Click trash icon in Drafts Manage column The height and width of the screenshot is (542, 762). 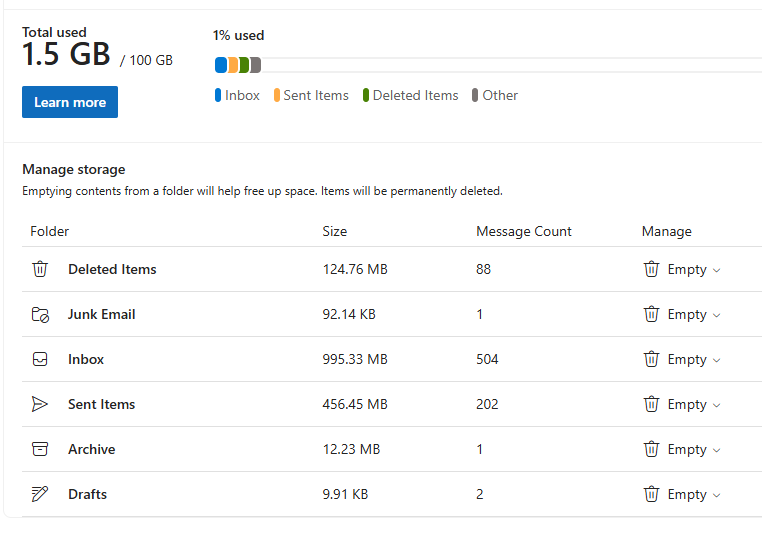(651, 494)
